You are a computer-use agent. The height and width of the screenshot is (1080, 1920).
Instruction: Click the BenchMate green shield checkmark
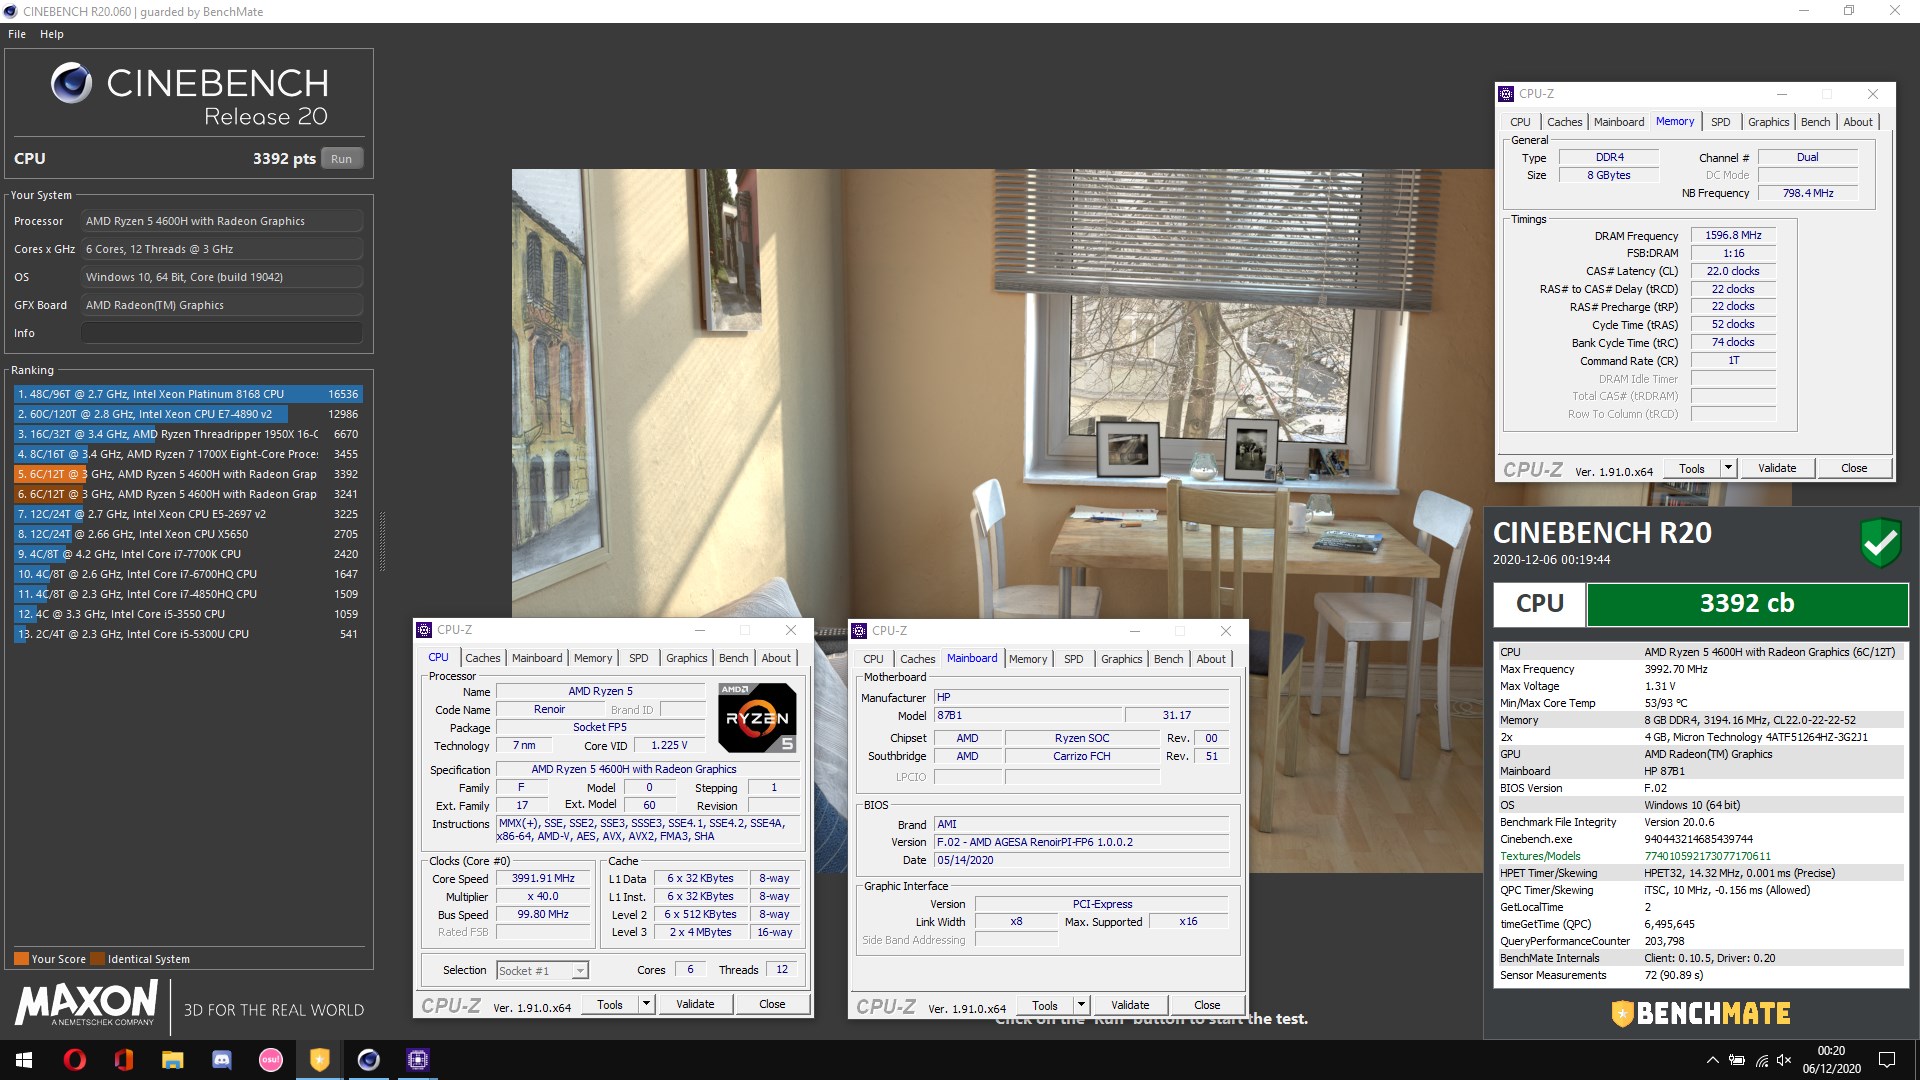(1880, 543)
